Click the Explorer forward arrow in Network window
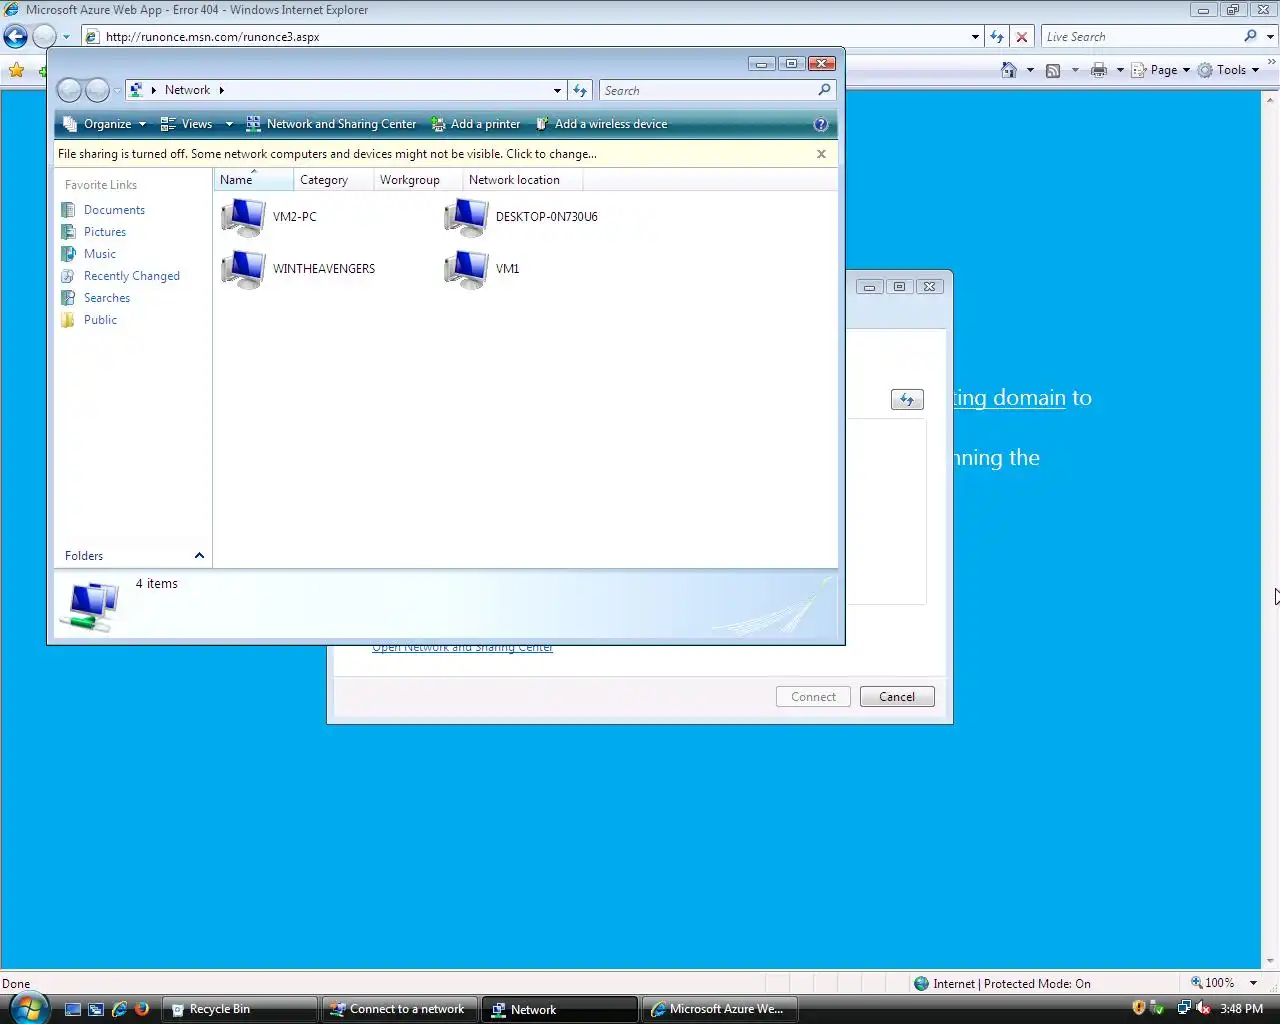Image resolution: width=1280 pixels, height=1024 pixels. click(97, 90)
